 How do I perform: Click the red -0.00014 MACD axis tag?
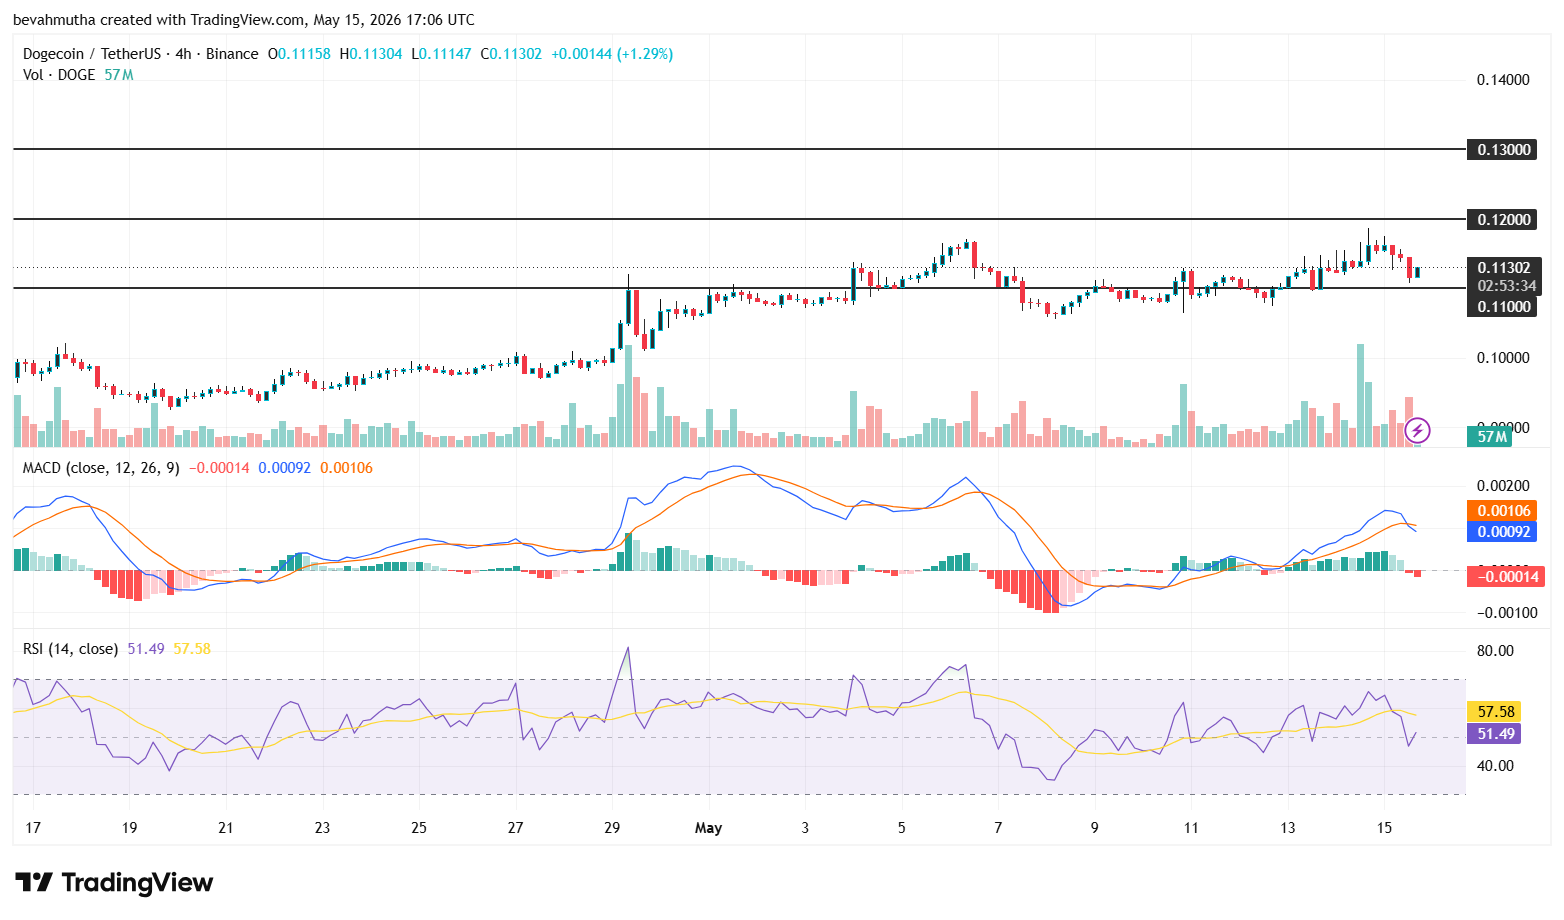pos(1506,576)
